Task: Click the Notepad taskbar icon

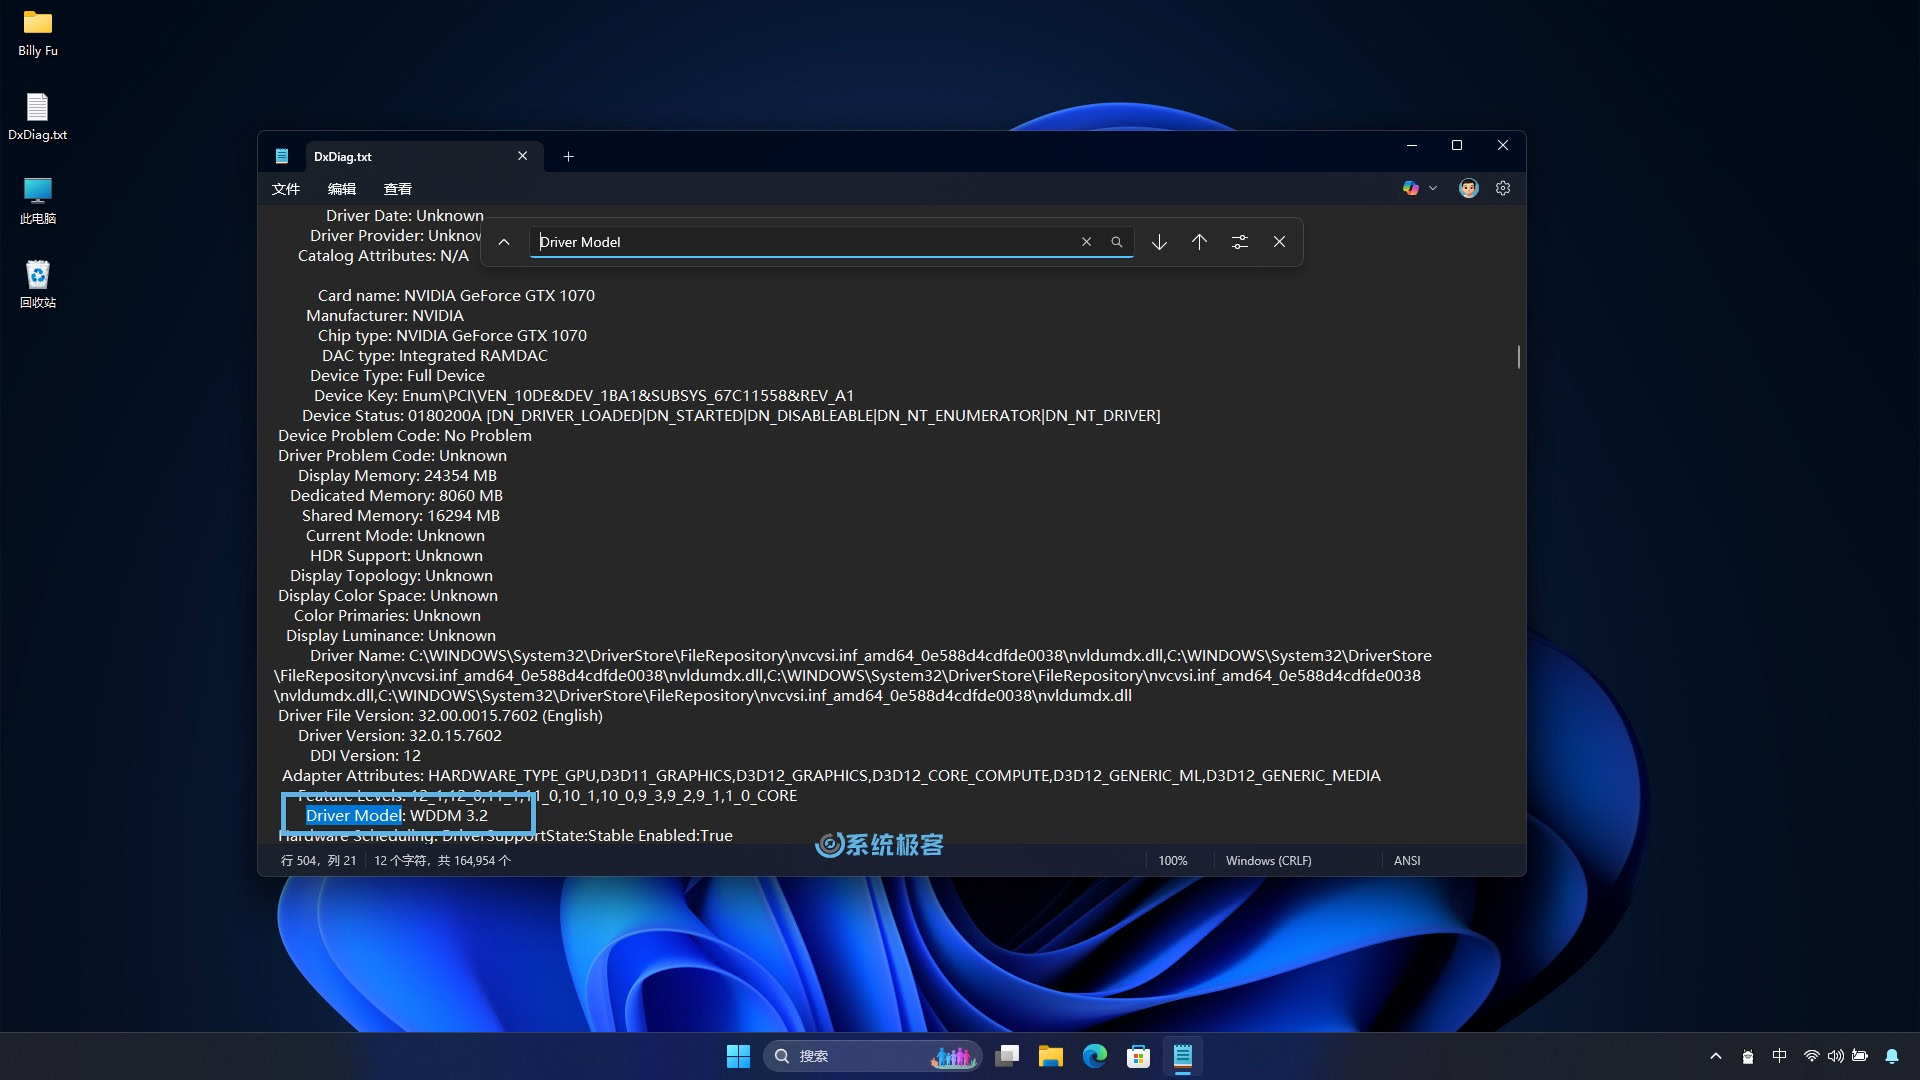Action: 1183,1056
